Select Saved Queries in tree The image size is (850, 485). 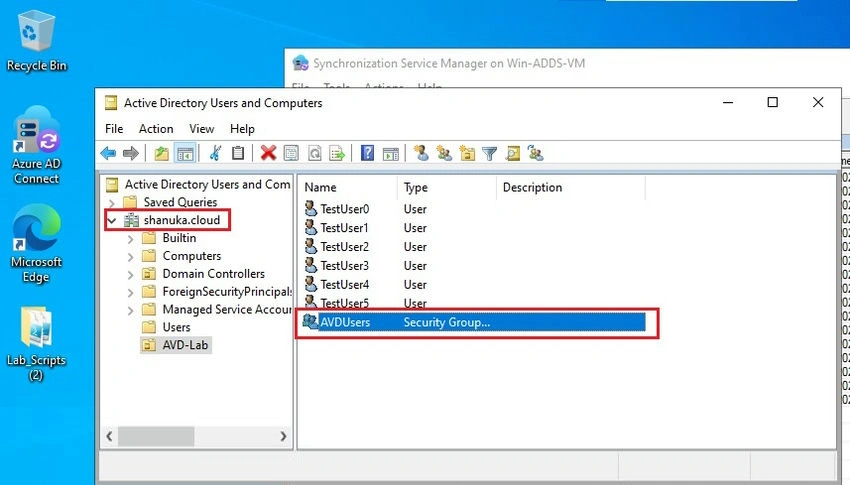[180, 202]
